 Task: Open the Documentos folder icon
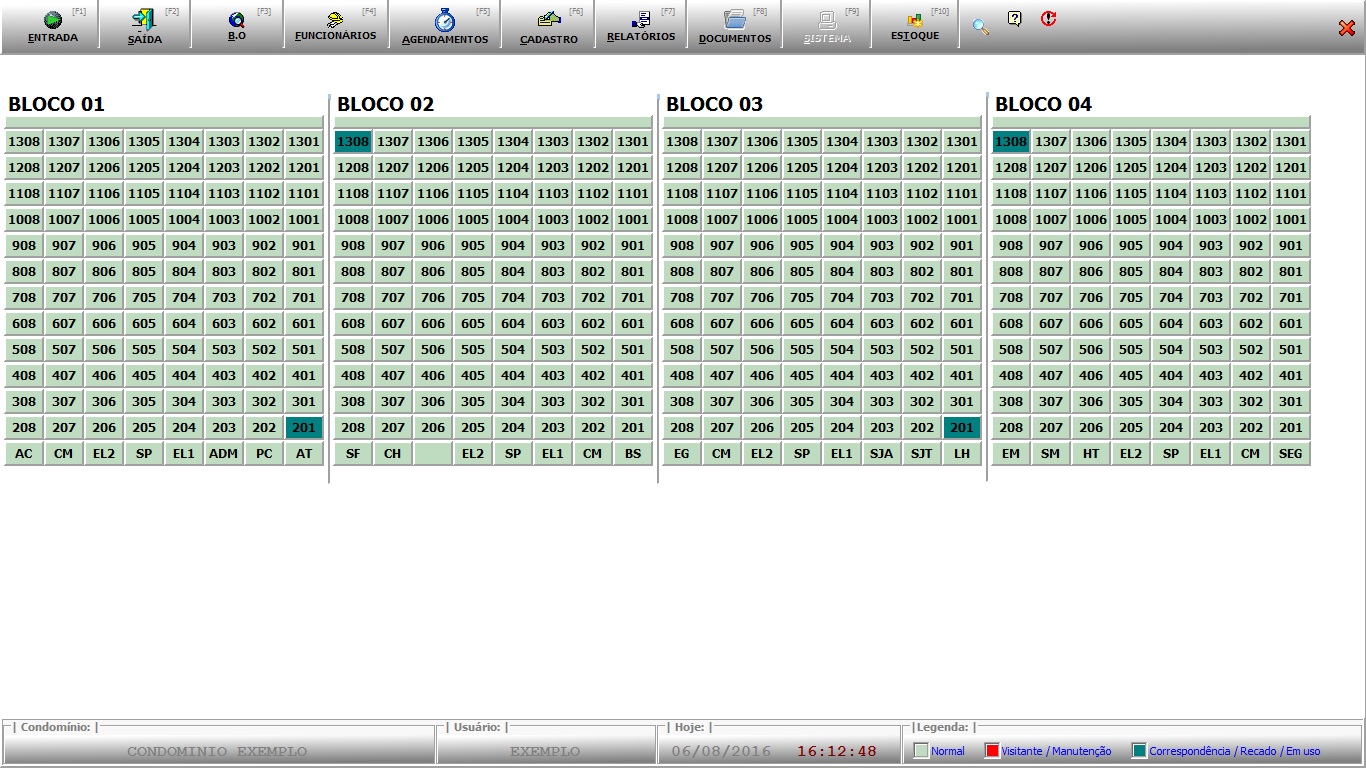[x=735, y=26]
